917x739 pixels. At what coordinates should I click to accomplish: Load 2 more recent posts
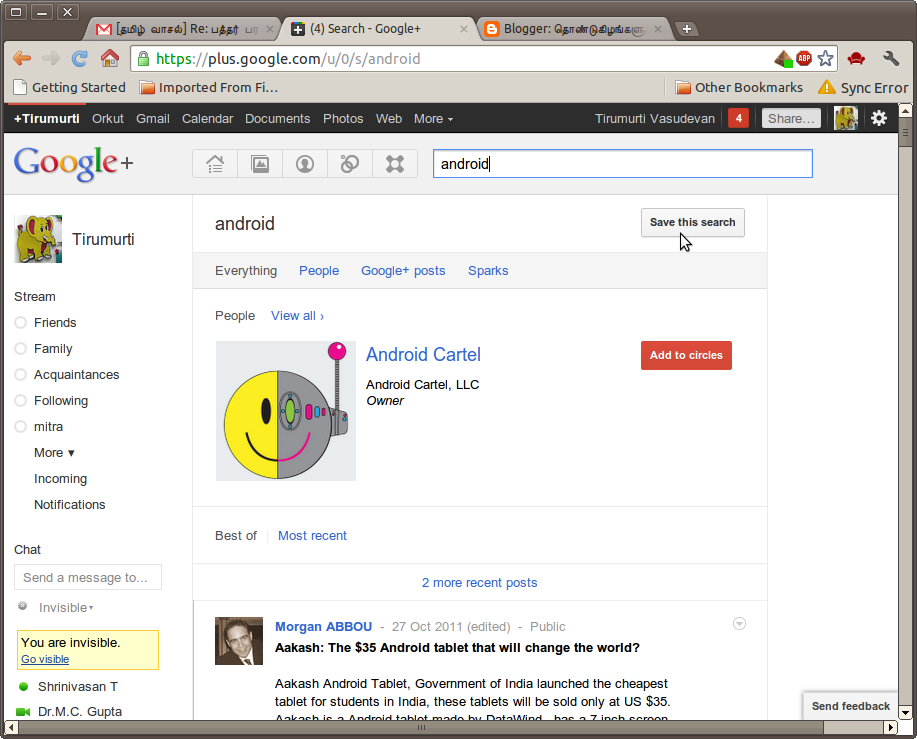tap(480, 582)
